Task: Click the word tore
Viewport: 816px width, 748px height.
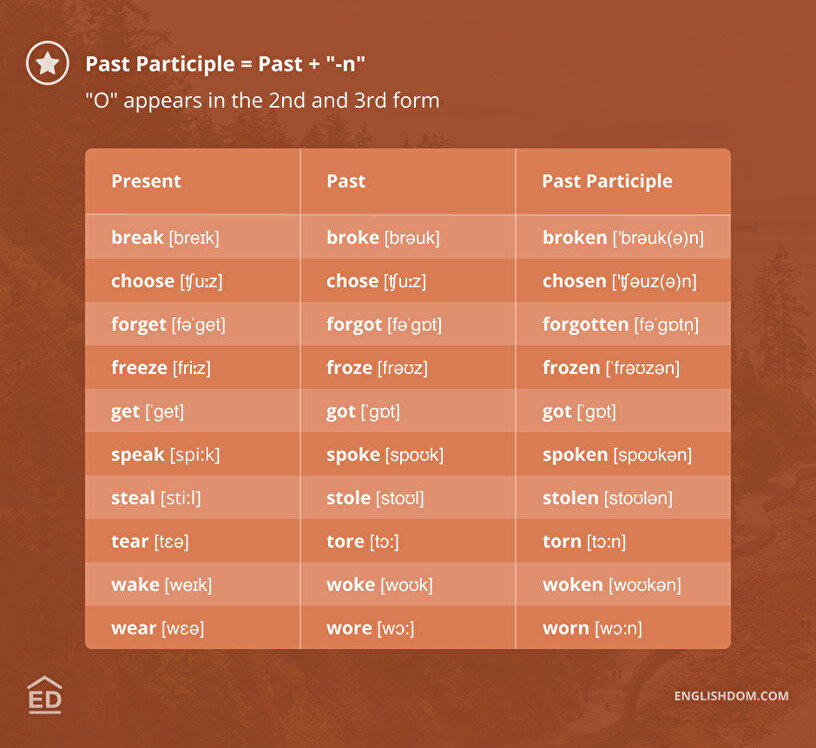Action: tap(345, 541)
